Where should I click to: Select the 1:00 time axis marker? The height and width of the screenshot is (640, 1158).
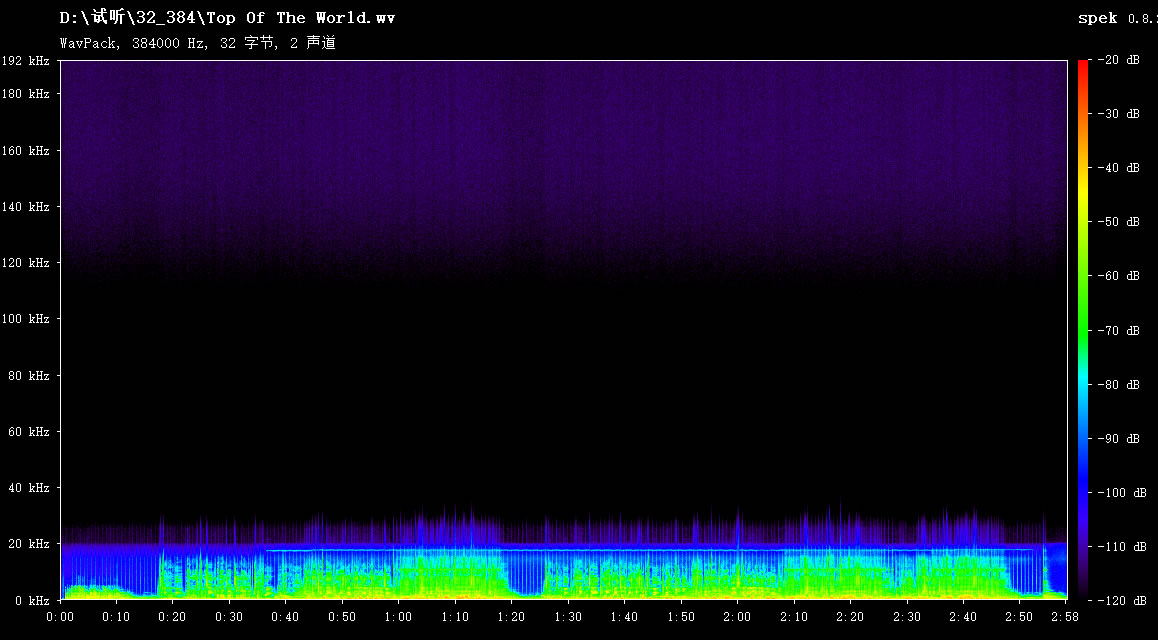click(x=399, y=617)
